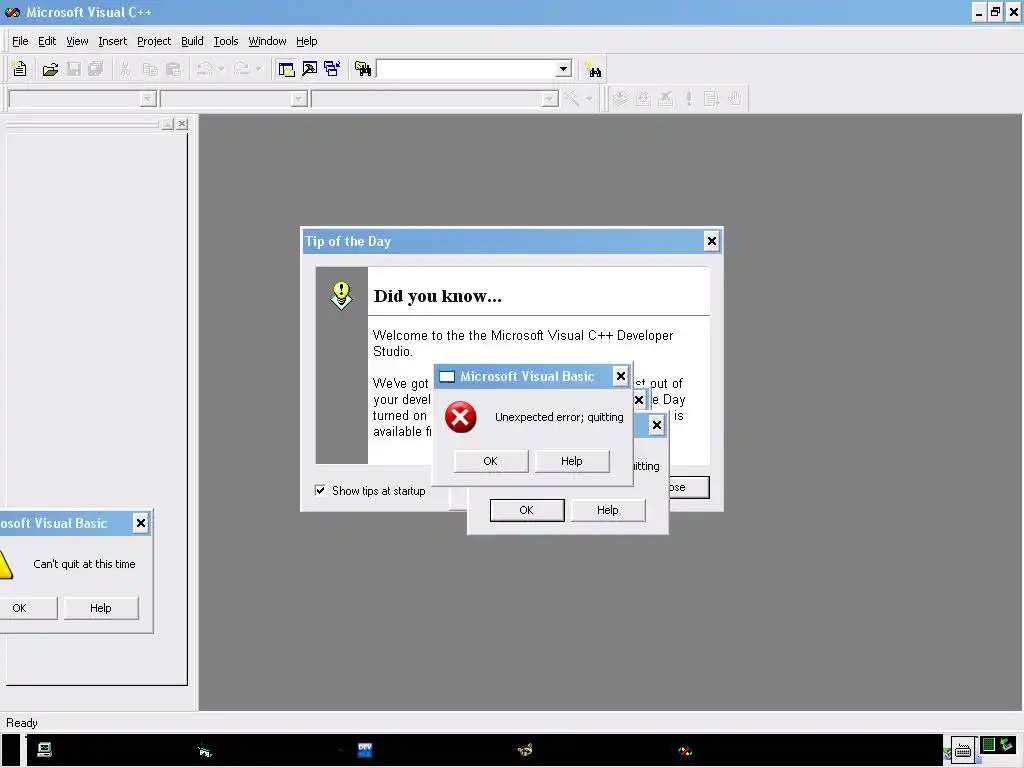Open the Tools menu

click(x=226, y=41)
